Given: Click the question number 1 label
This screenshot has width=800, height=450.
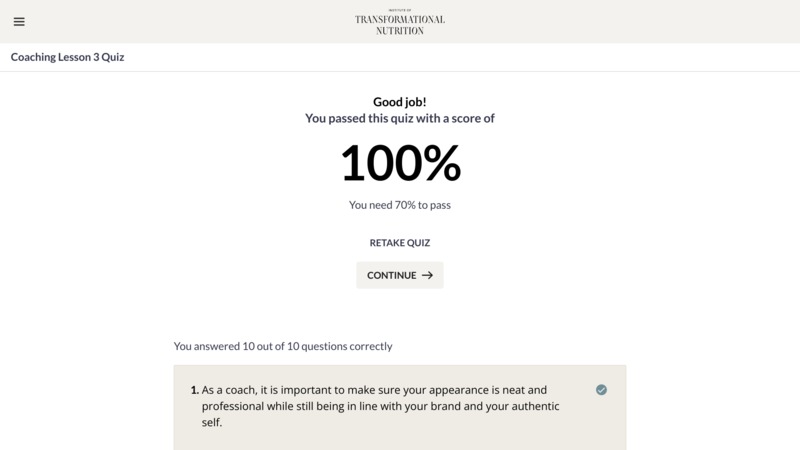Looking at the screenshot, I should 194,390.
